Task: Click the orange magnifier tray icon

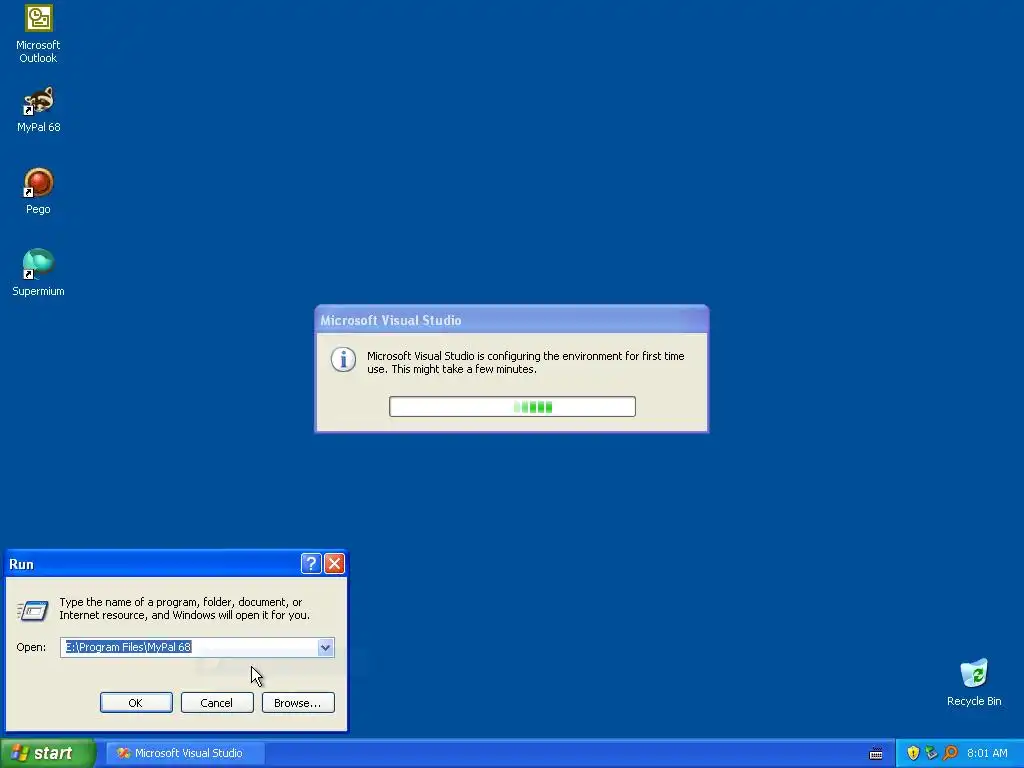Action: pyautogui.click(x=950, y=753)
